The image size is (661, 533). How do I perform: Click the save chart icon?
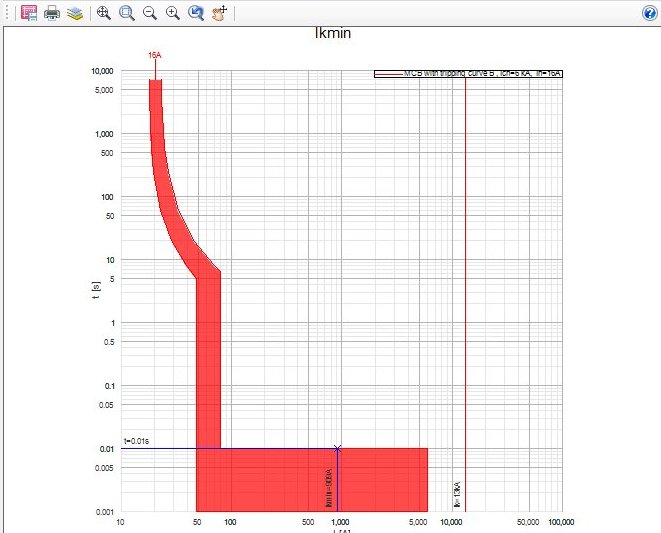tap(29, 13)
